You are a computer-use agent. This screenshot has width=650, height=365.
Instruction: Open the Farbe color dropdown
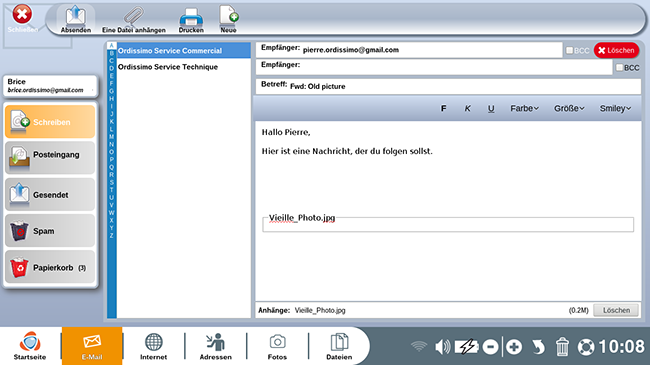click(x=524, y=108)
